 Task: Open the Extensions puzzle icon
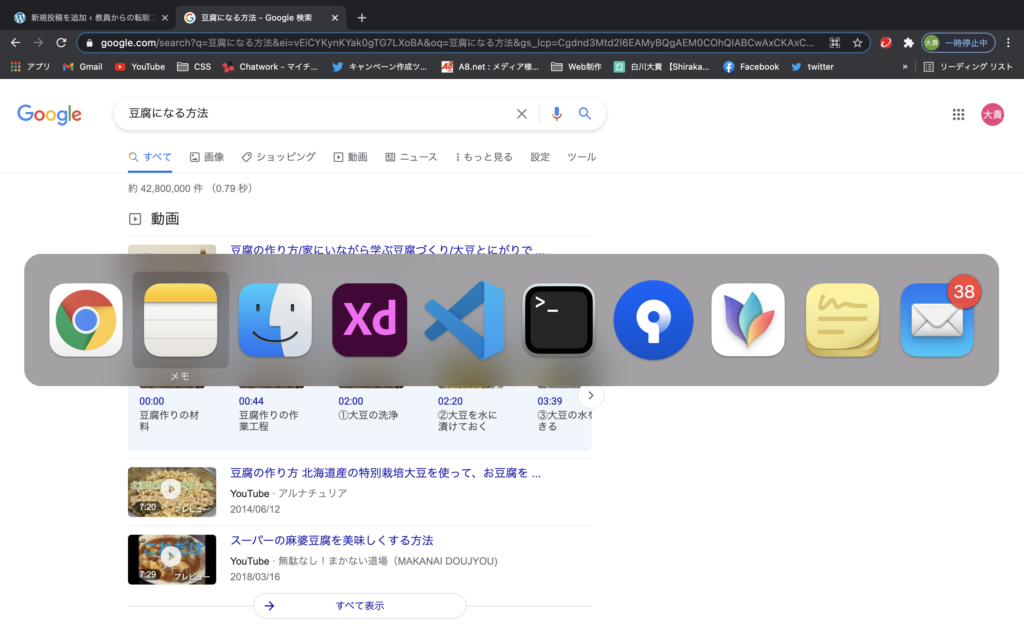click(x=908, y=43)
